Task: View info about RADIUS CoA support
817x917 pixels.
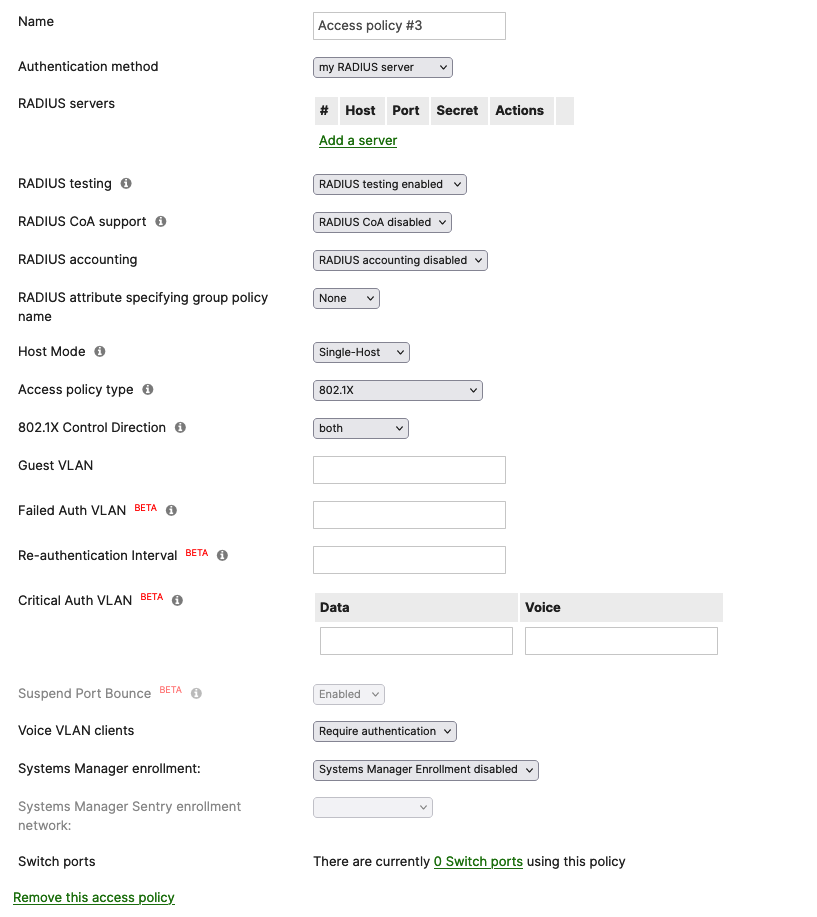Action: [x=160, y=222]
